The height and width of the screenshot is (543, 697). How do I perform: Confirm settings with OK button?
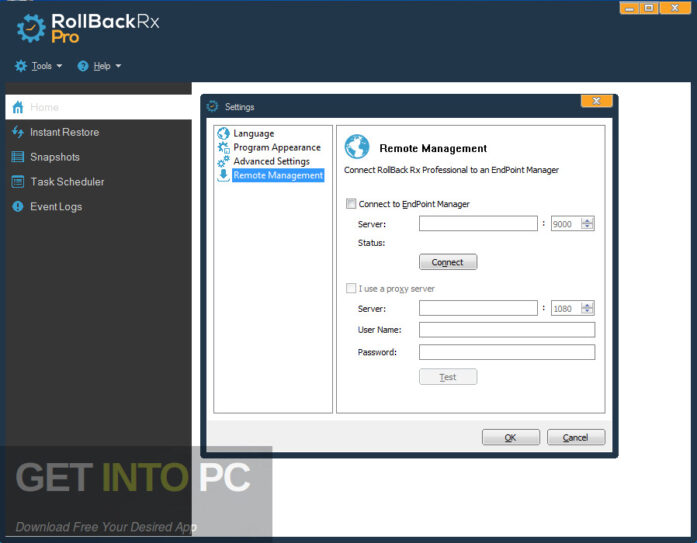[x=511, y=437]
